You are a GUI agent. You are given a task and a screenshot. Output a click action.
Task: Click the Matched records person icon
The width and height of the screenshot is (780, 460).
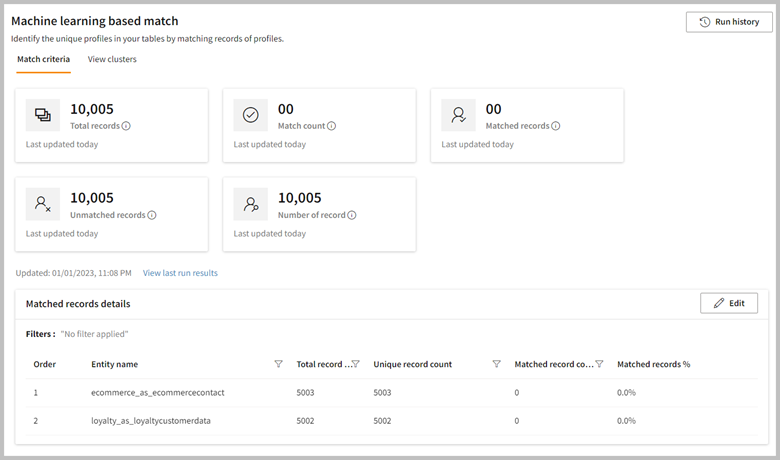tap(458, 115)
